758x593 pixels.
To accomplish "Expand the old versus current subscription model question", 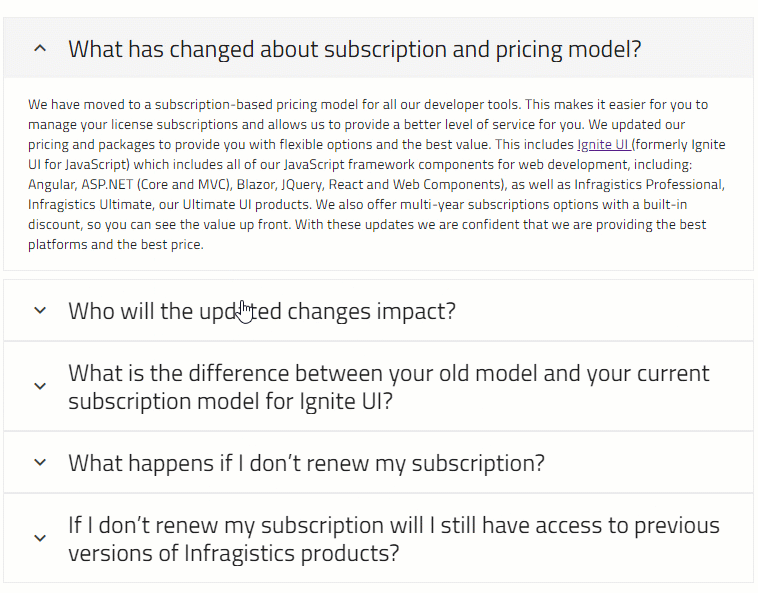I will coord(388,386).
